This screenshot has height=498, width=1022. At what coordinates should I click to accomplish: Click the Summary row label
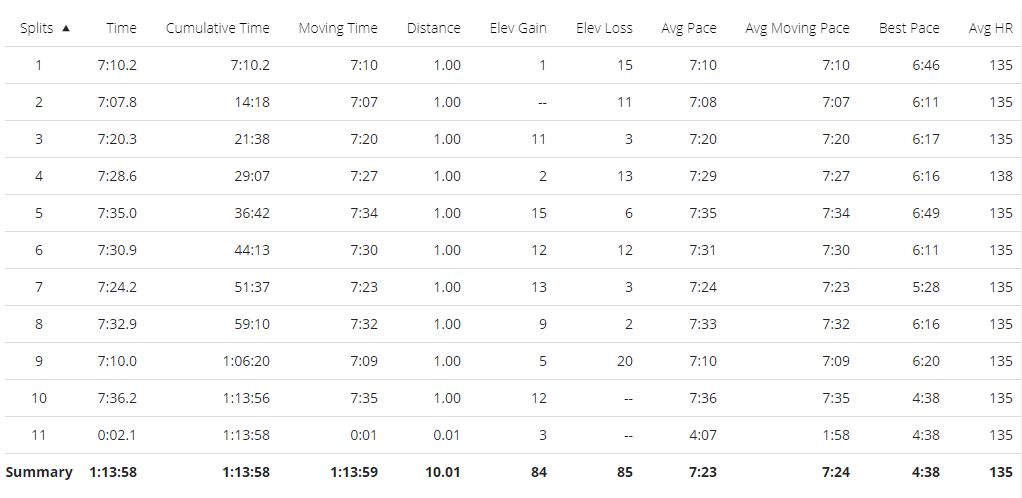pyautogui.click(x=39, y=472)
